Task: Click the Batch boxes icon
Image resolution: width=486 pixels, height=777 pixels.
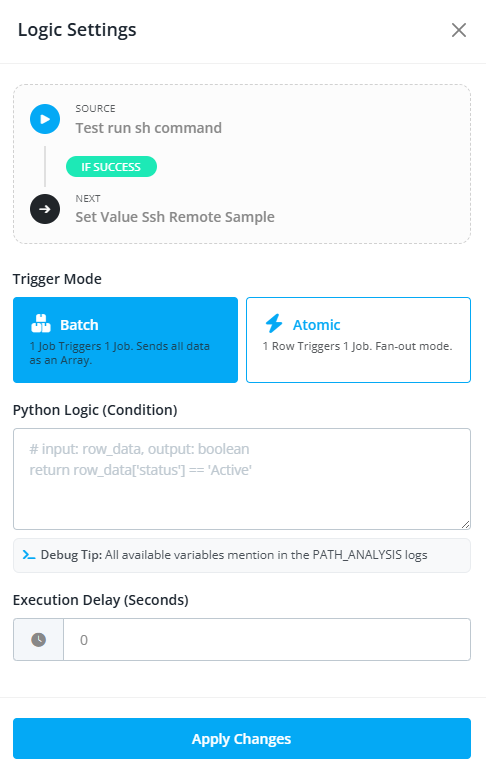Action: [x=41, y=324]
